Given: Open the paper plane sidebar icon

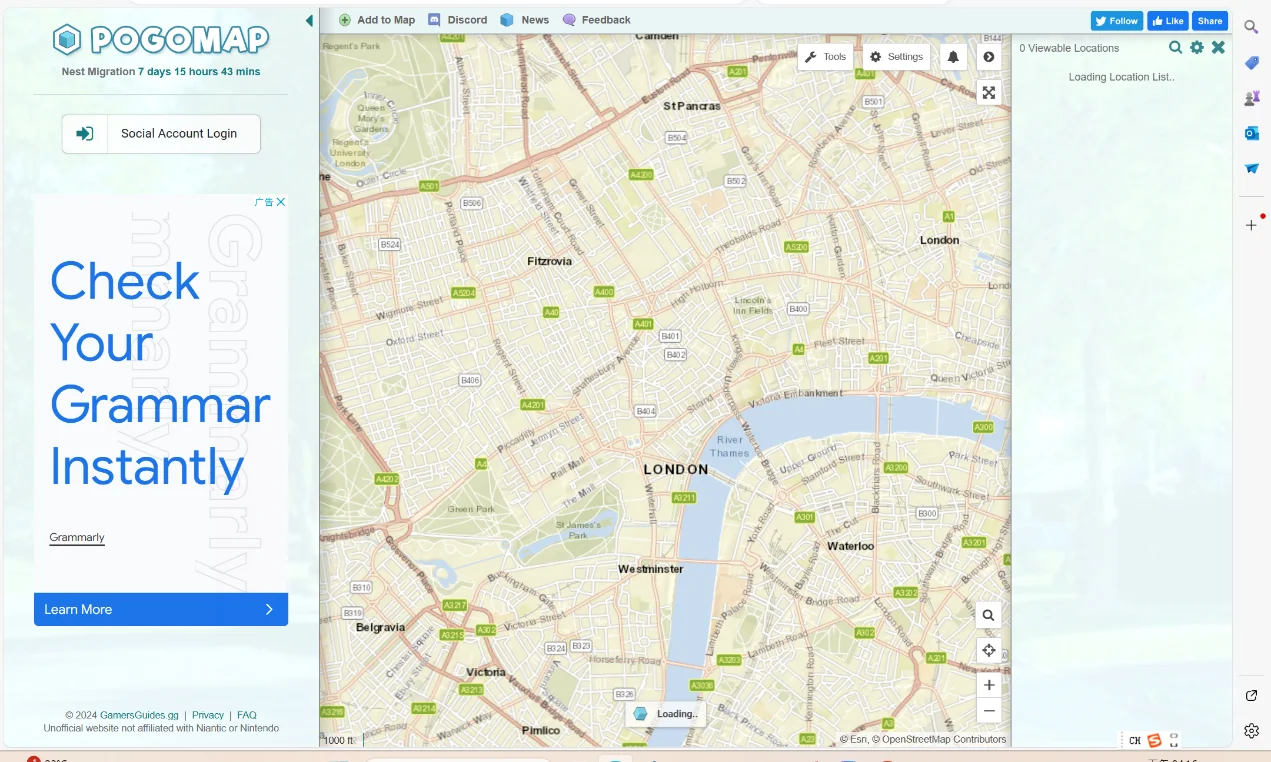Looking at the screenshot, I should [x=1251, y=168].
